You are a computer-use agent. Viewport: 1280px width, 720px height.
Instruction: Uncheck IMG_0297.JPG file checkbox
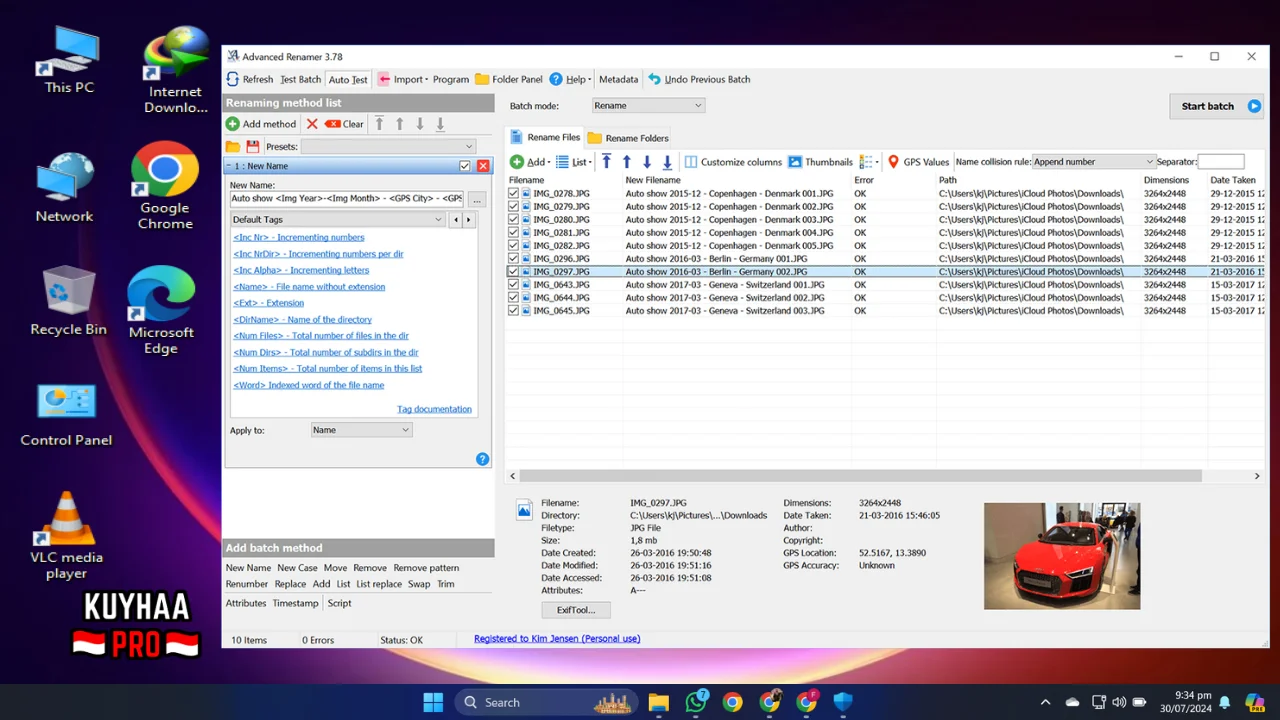pyautogui.click(x=513, y=272)
